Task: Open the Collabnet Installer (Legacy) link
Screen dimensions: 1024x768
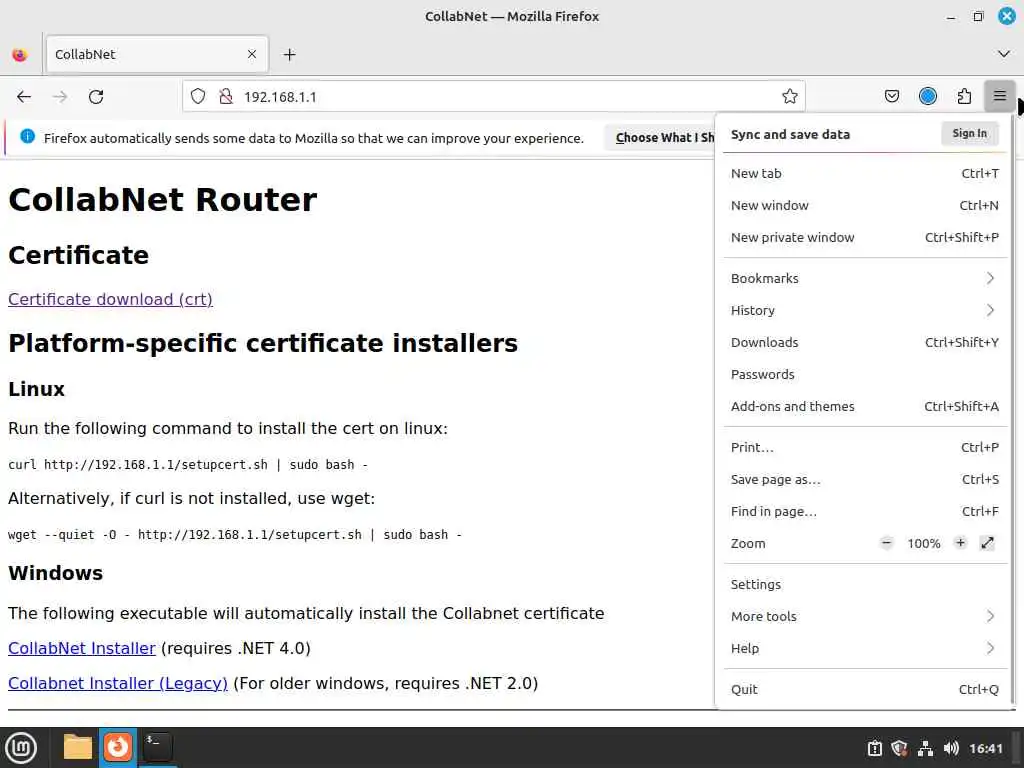Action: tap(118, 683)
